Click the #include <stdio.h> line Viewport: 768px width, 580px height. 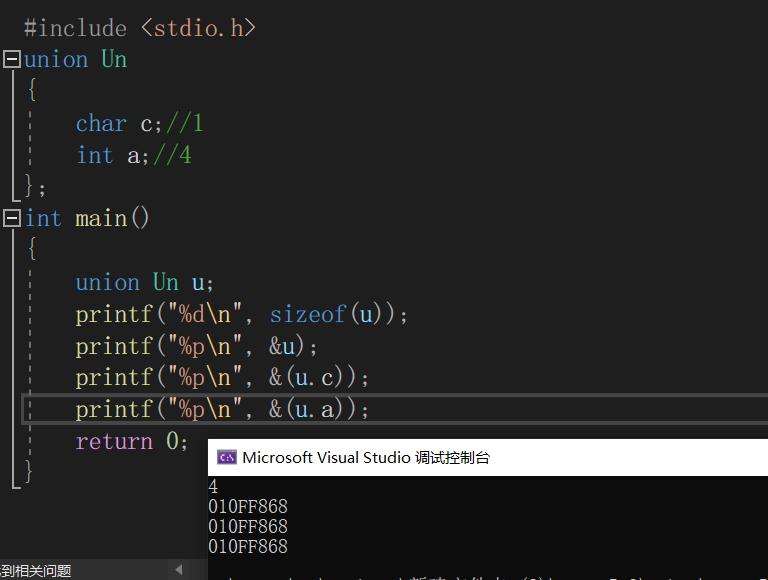pyautogui.click(x=140, y=28)
